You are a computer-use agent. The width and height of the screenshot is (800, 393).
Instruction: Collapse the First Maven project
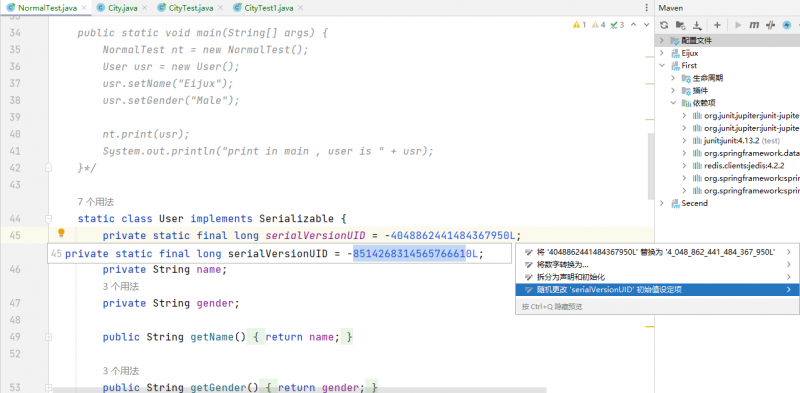tap(662, 65)
